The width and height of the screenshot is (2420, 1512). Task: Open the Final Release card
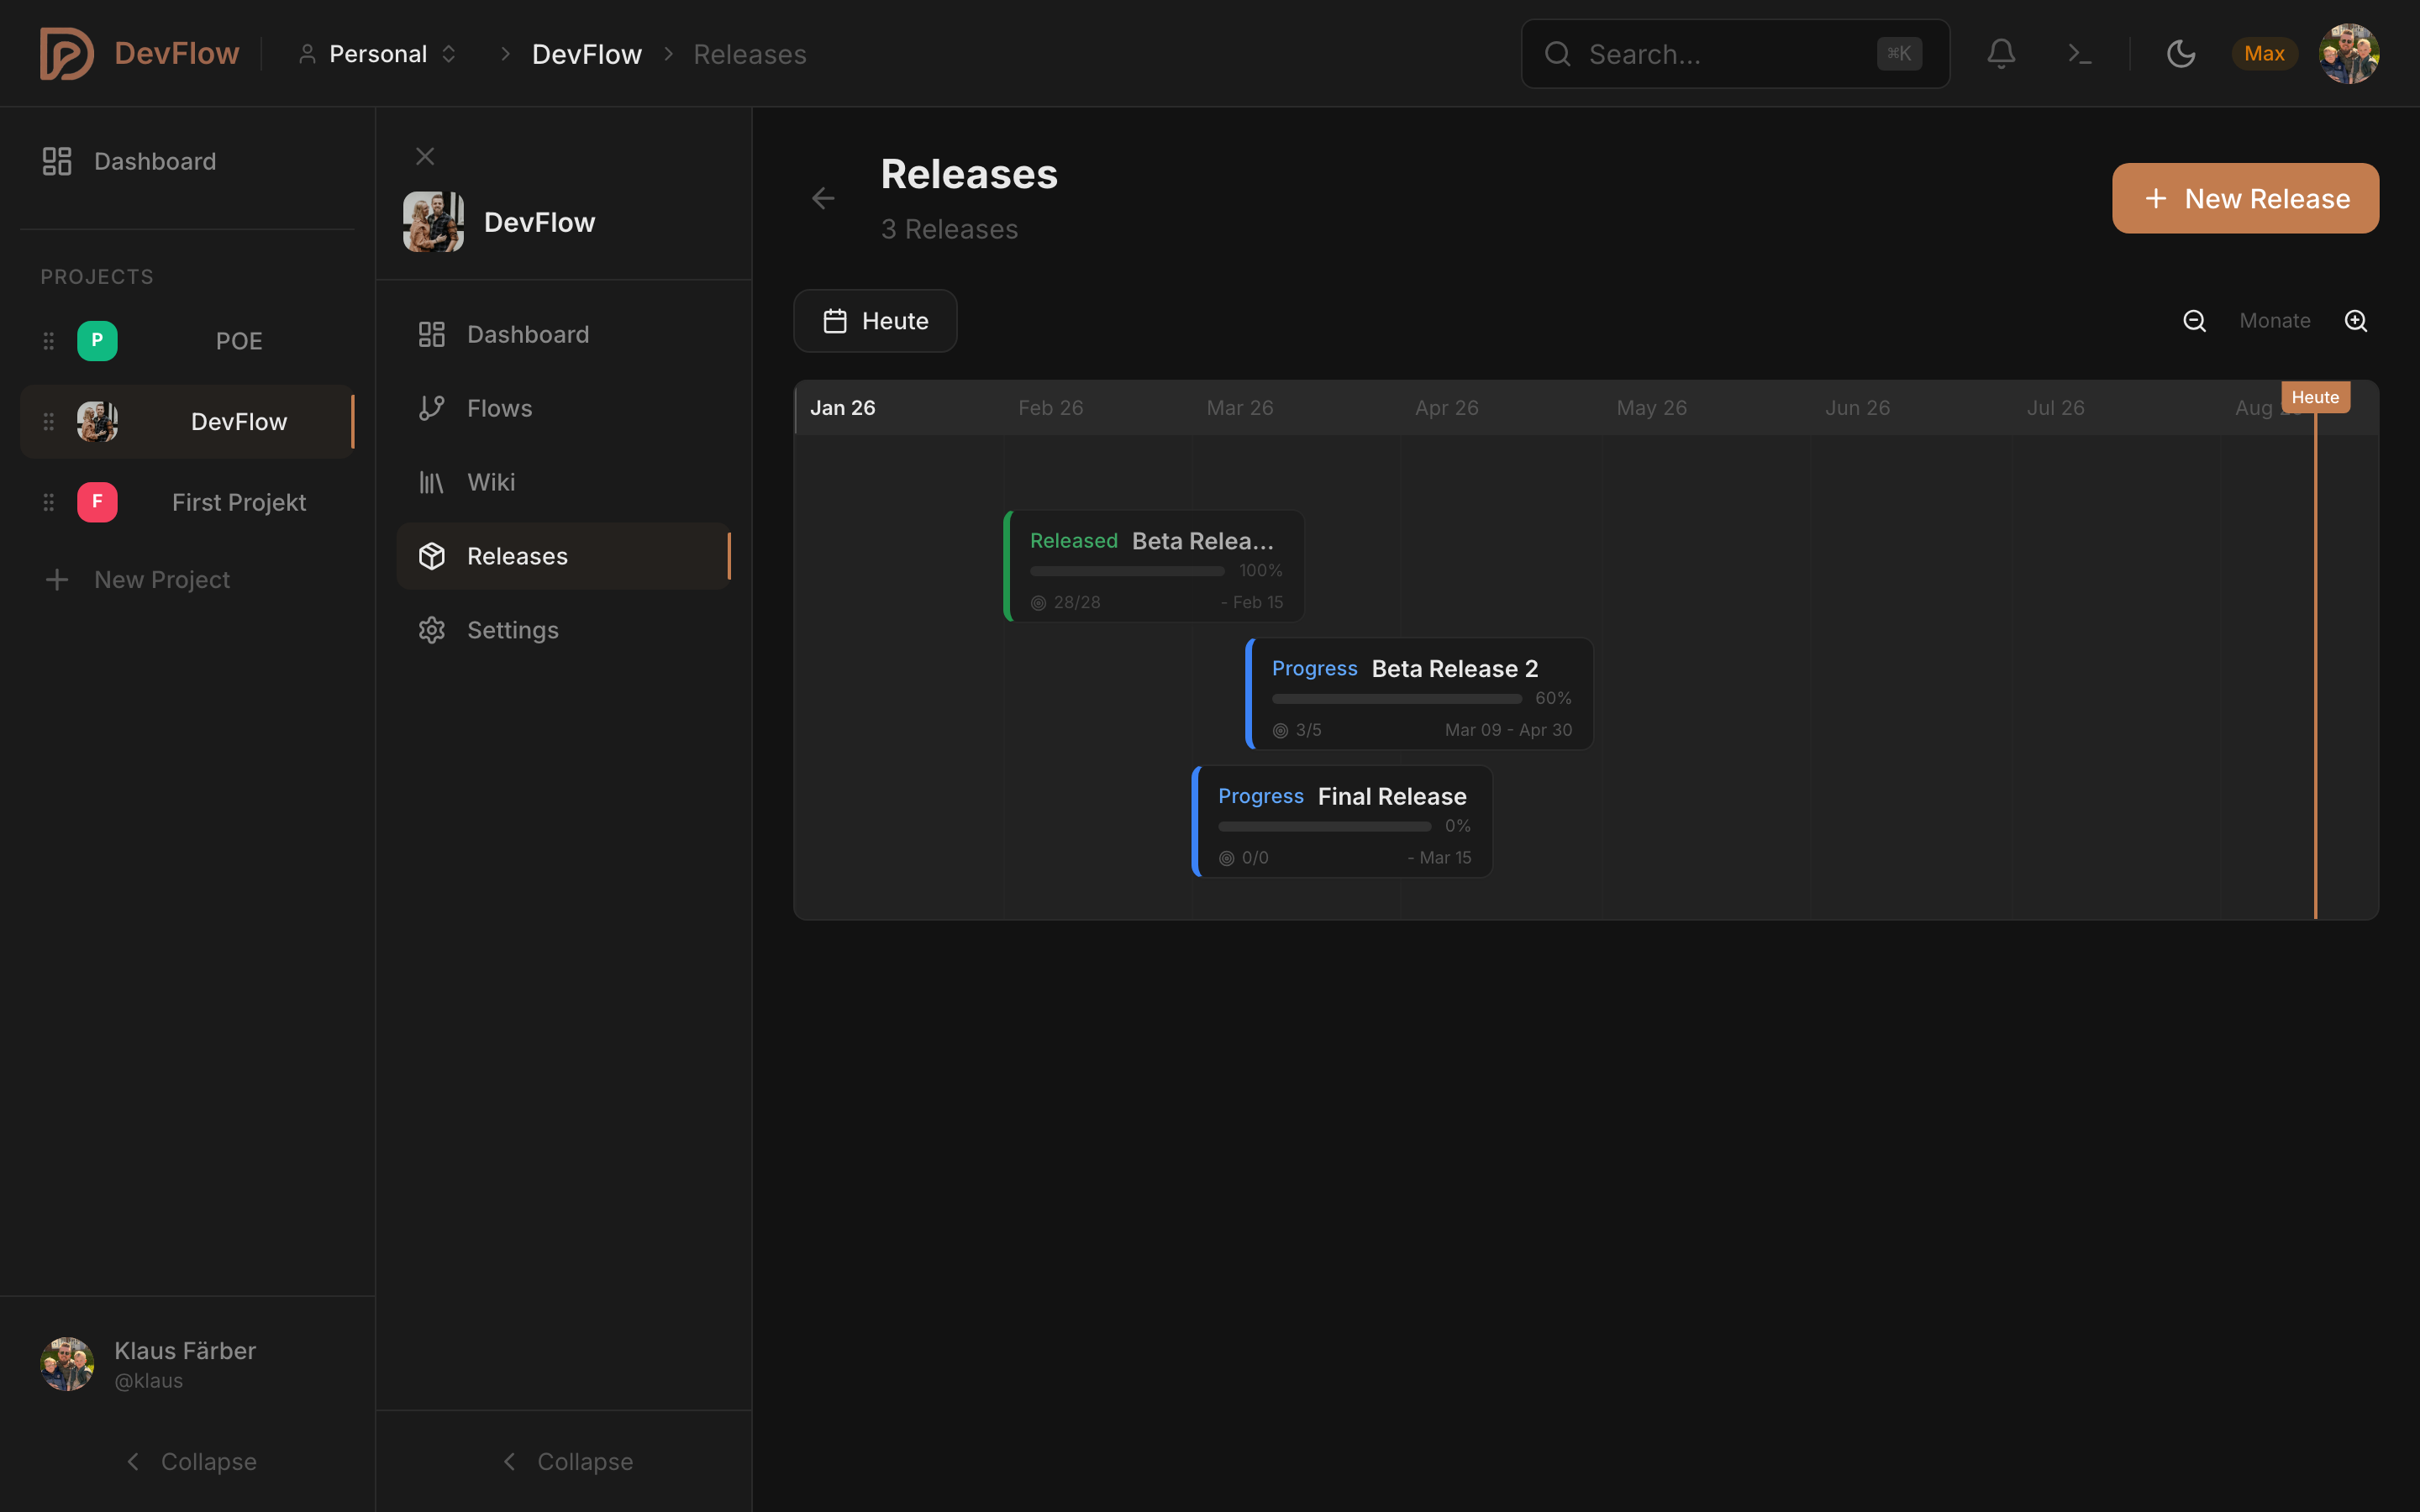pyautogui.click(x=1342, y=822)
